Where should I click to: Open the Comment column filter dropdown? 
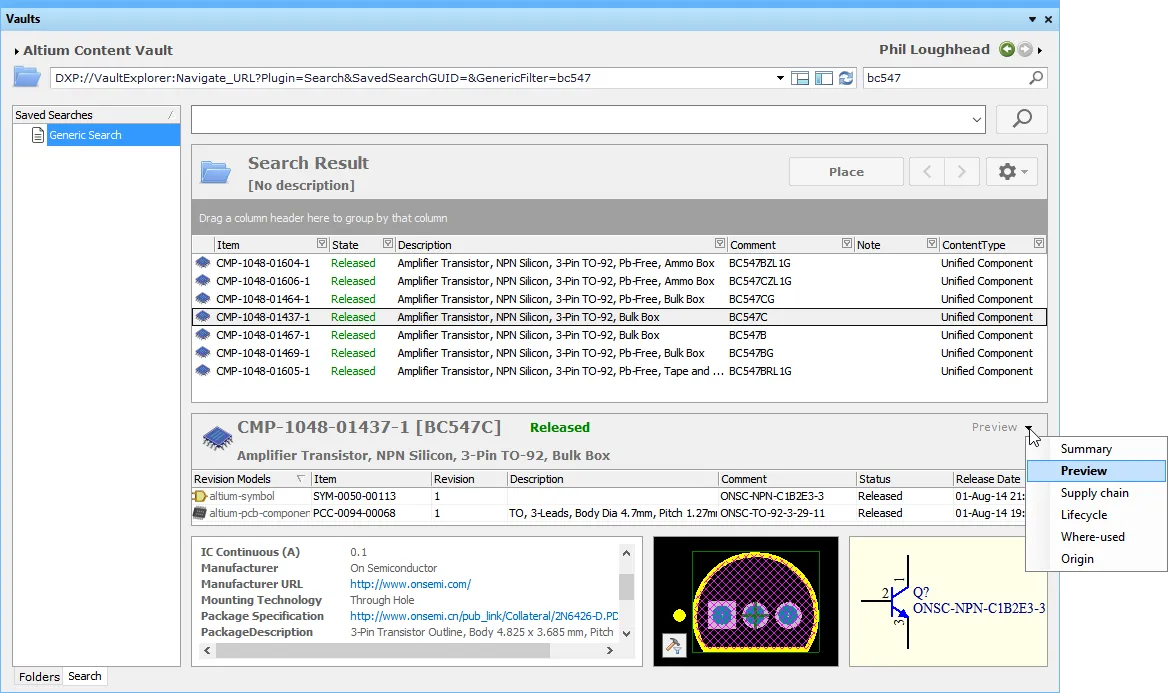click(846, 244)
